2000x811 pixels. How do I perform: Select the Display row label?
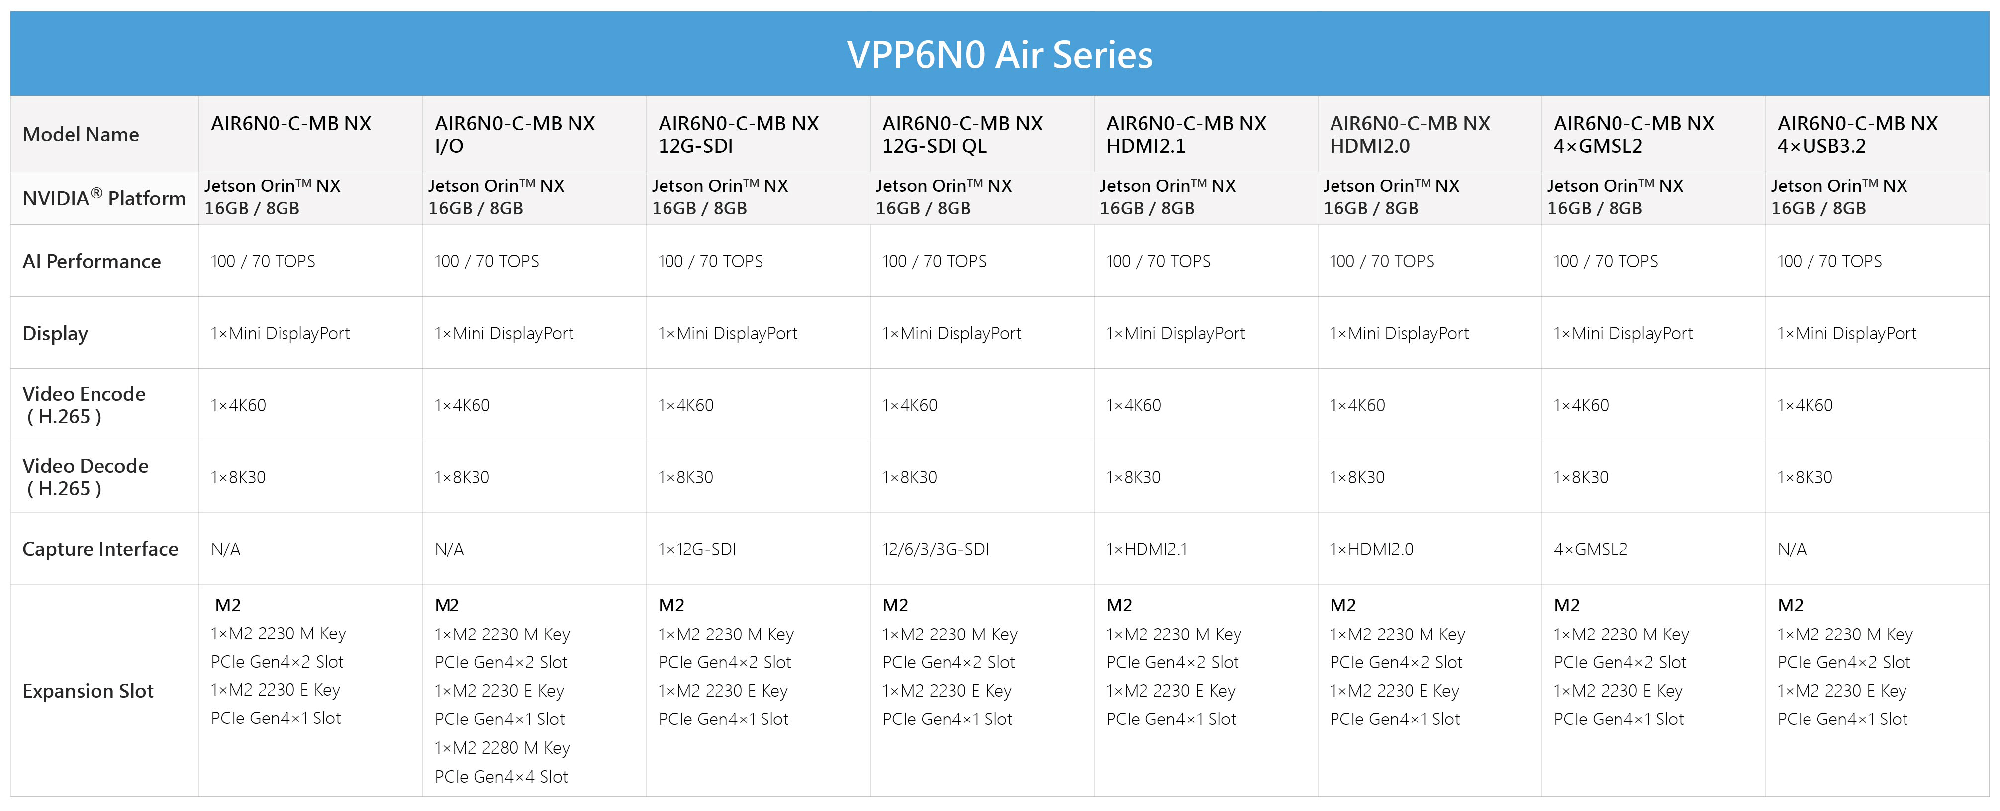click(55, 333)
